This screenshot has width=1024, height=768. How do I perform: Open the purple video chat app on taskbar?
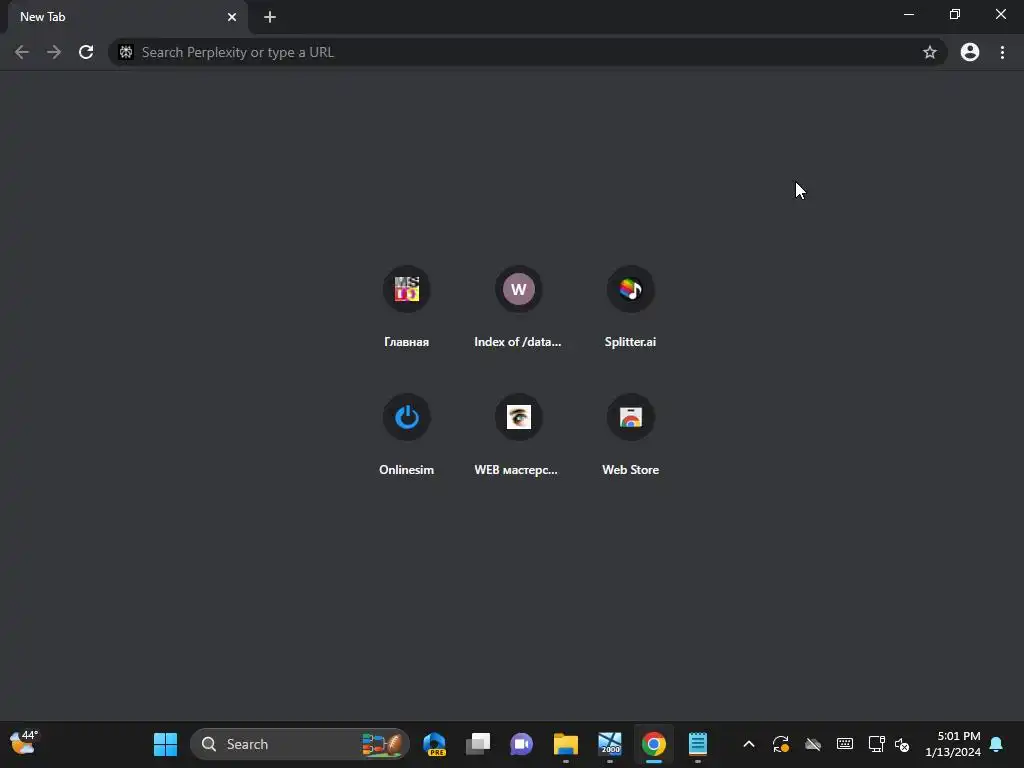tap(521, 744)
